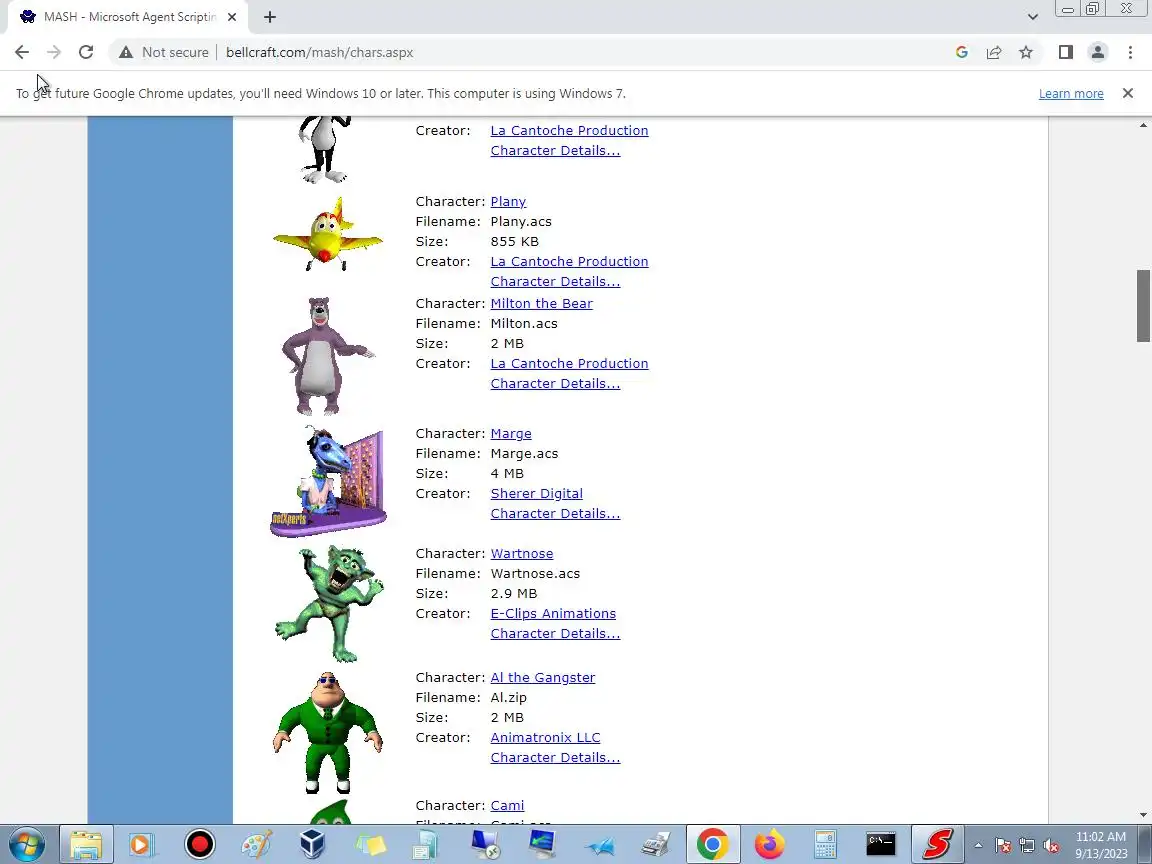Open Character Details for Milton
1152x864 pixels.
pyautogui.click(x=555, y=384)
